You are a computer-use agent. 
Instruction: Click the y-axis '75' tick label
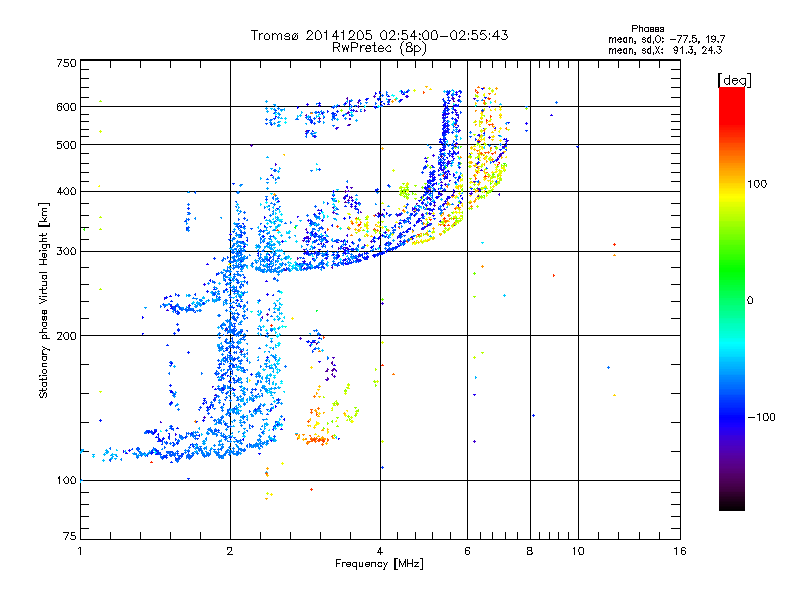click(70, 536)
